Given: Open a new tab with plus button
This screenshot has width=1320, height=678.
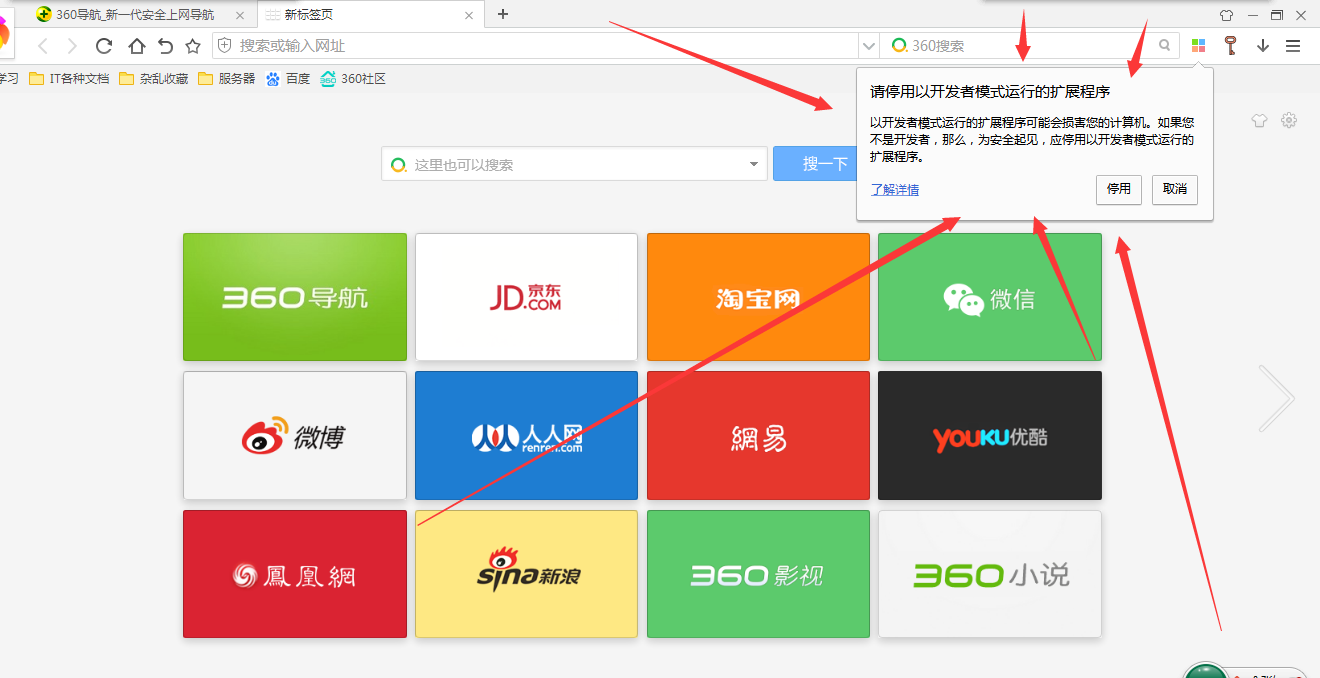Looking at the screenshot, I should [503, 14].
